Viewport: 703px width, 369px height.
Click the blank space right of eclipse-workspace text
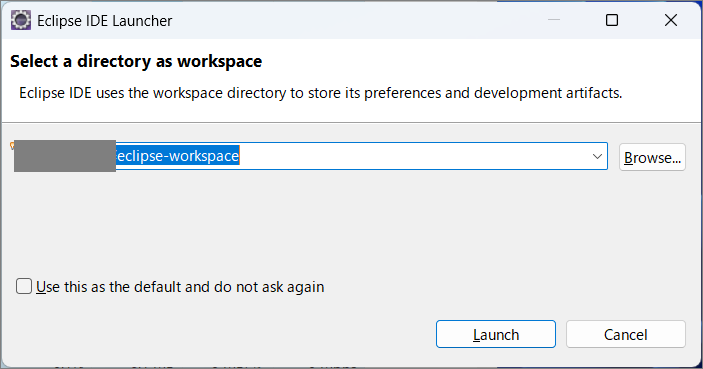click(412, 156)
